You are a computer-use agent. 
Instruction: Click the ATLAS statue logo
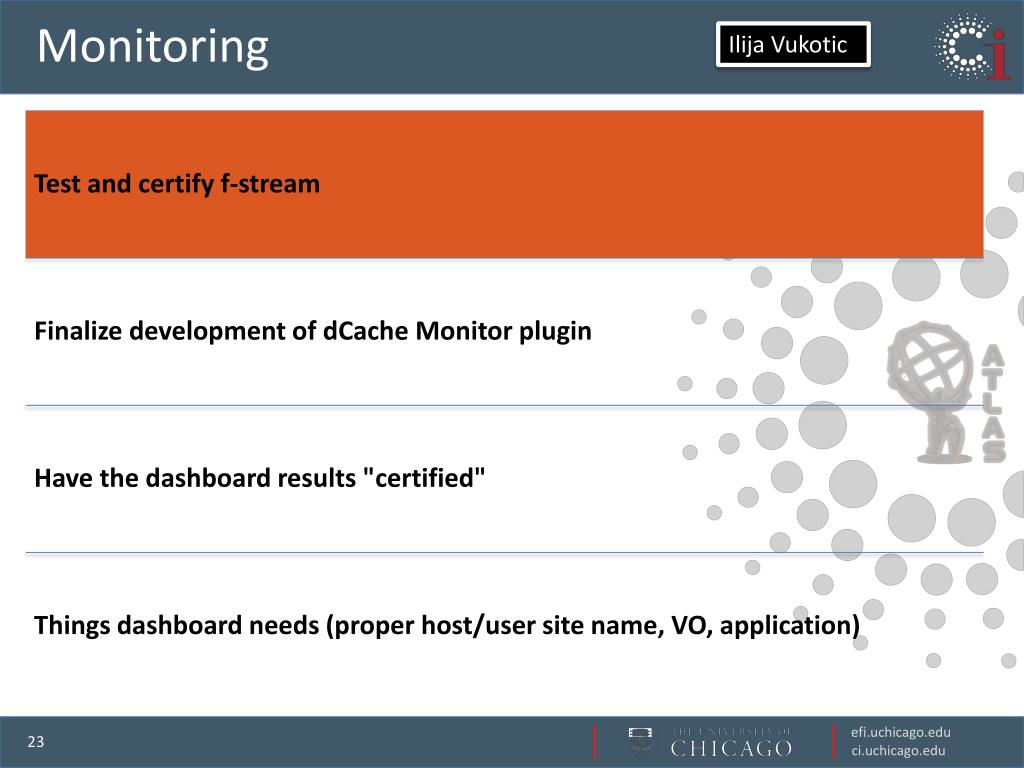[946, 393]
